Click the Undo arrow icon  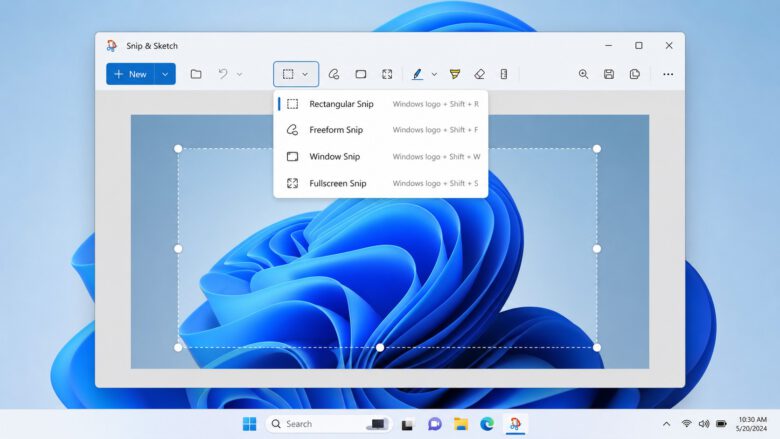(x=223, y=74)
